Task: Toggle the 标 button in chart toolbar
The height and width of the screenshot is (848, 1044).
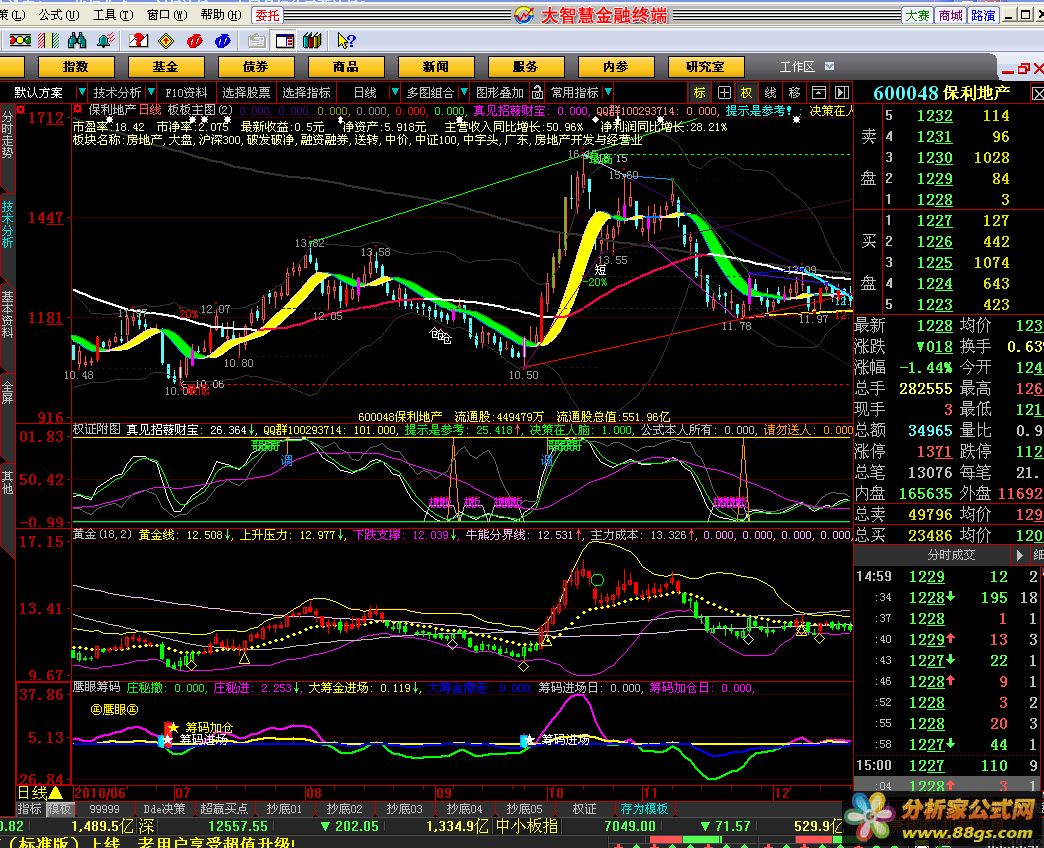Action: tap(699, 93)
